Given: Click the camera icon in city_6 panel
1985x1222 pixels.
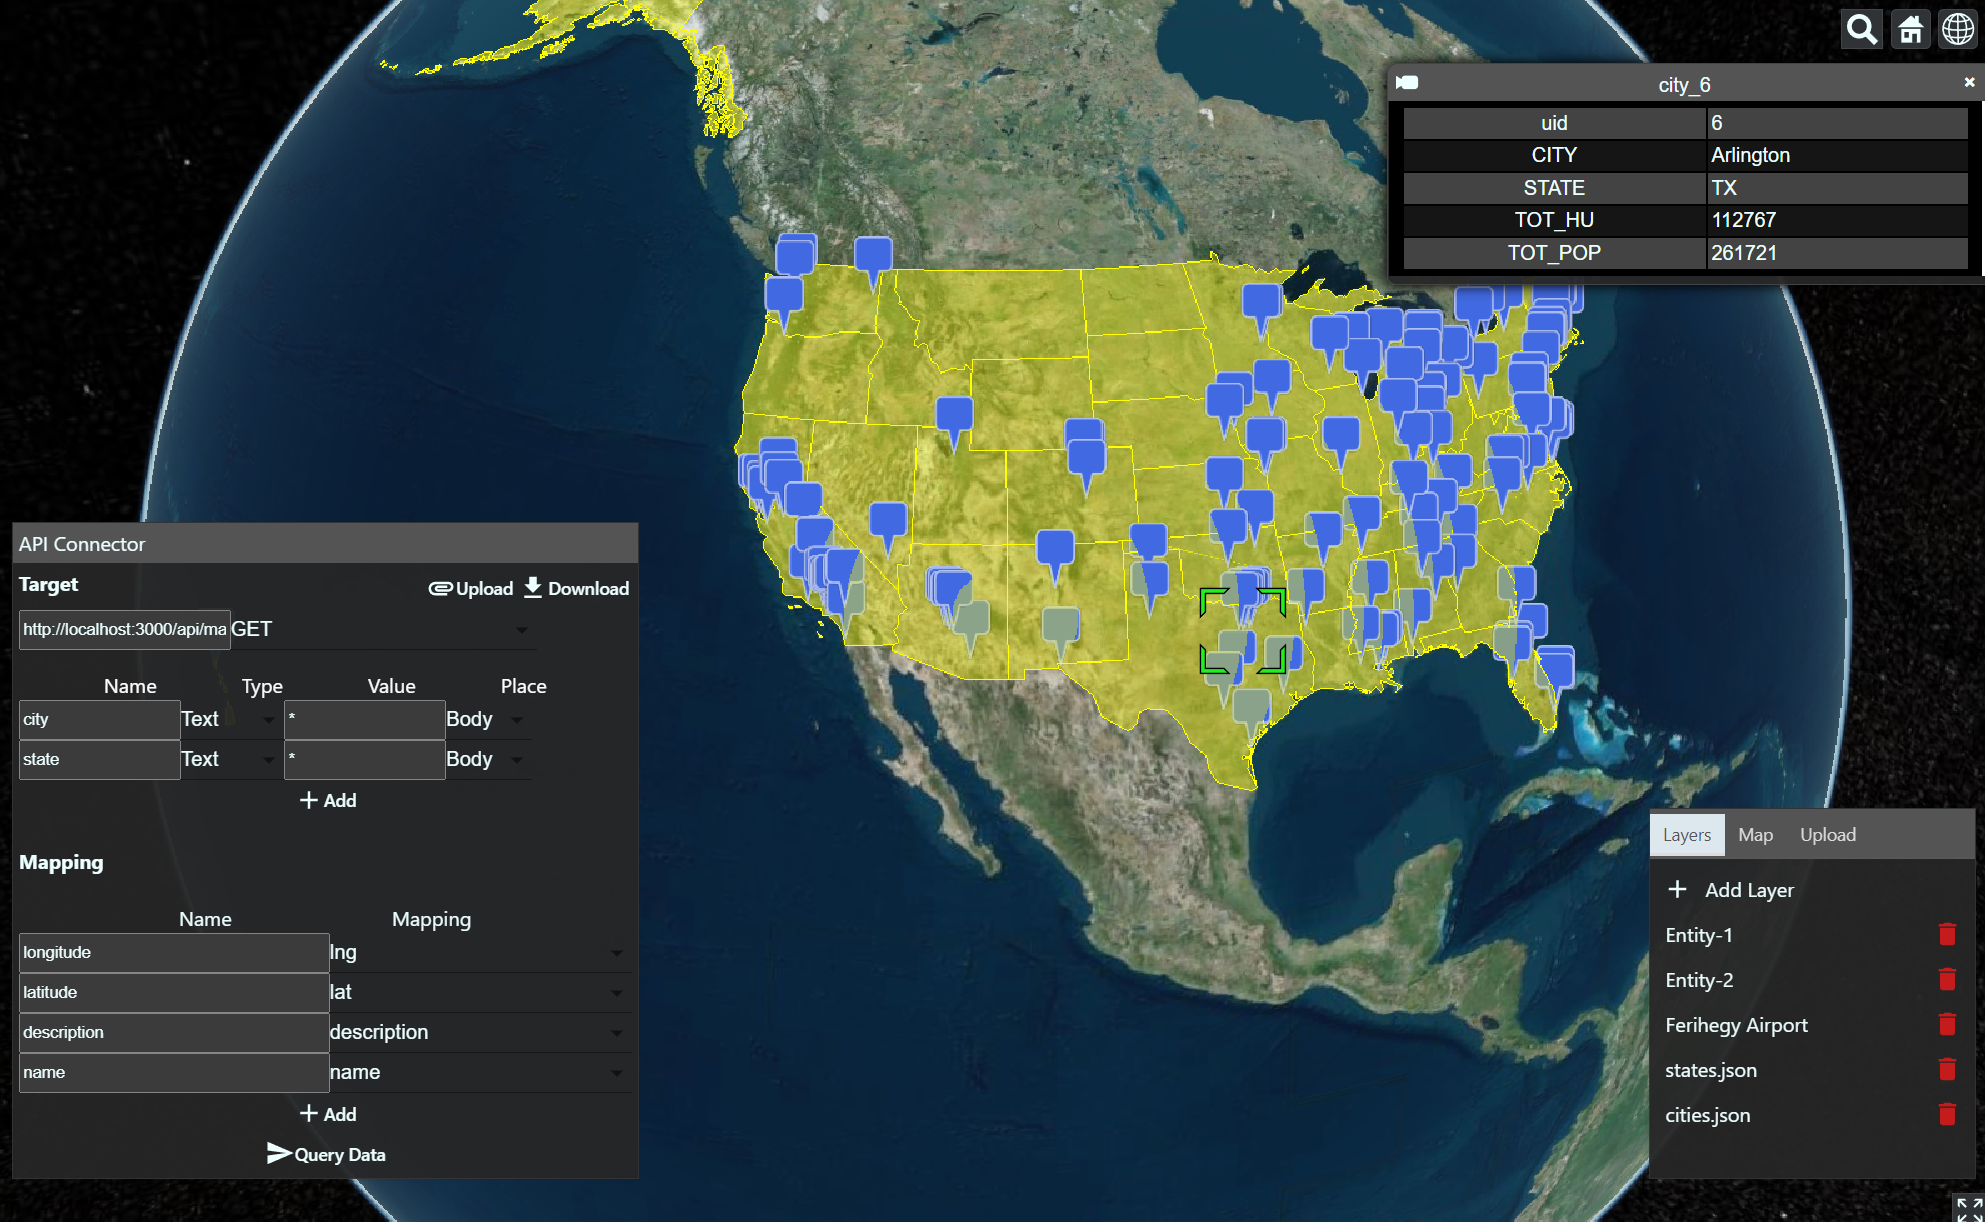Looking at the screenshot, I should pyautogui.click(x=1408, y=83).
